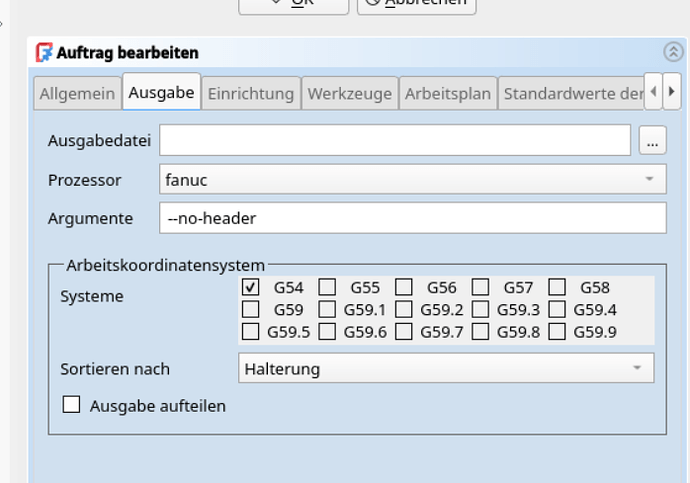Click the browse button for Ausgabedatei
This screenshot has width=690, height=483.
pos(652,141)
